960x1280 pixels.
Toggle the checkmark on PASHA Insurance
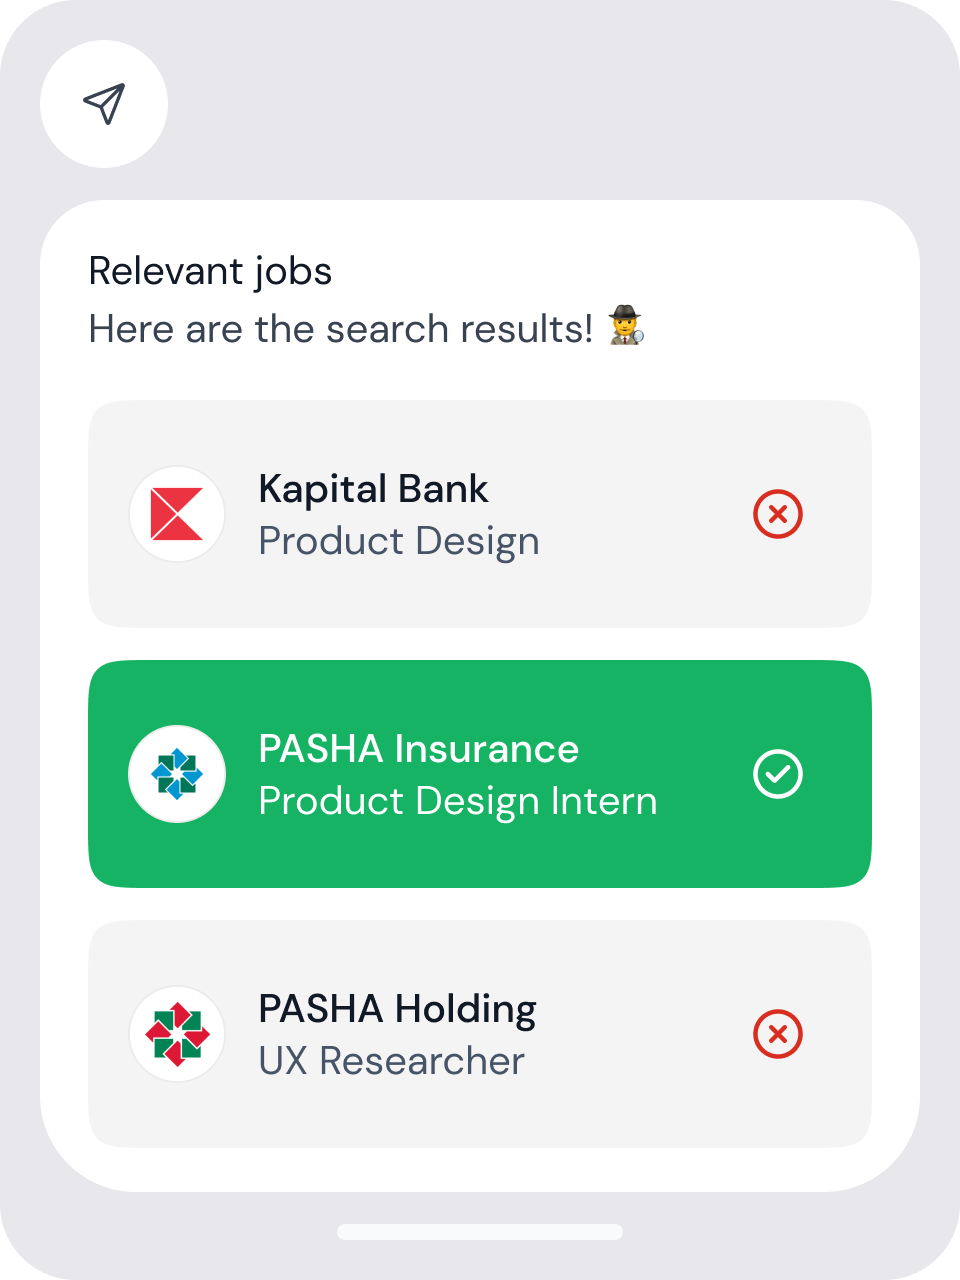pos(778,774)
